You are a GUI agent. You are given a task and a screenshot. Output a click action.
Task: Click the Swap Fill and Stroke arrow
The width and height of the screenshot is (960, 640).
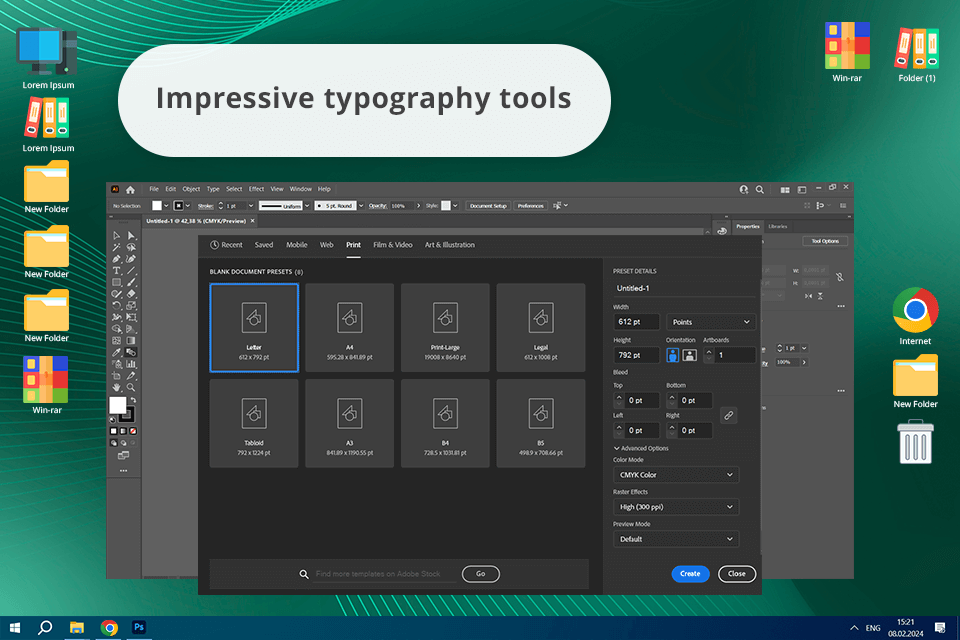pyautogui.click(x=133, y=400)
